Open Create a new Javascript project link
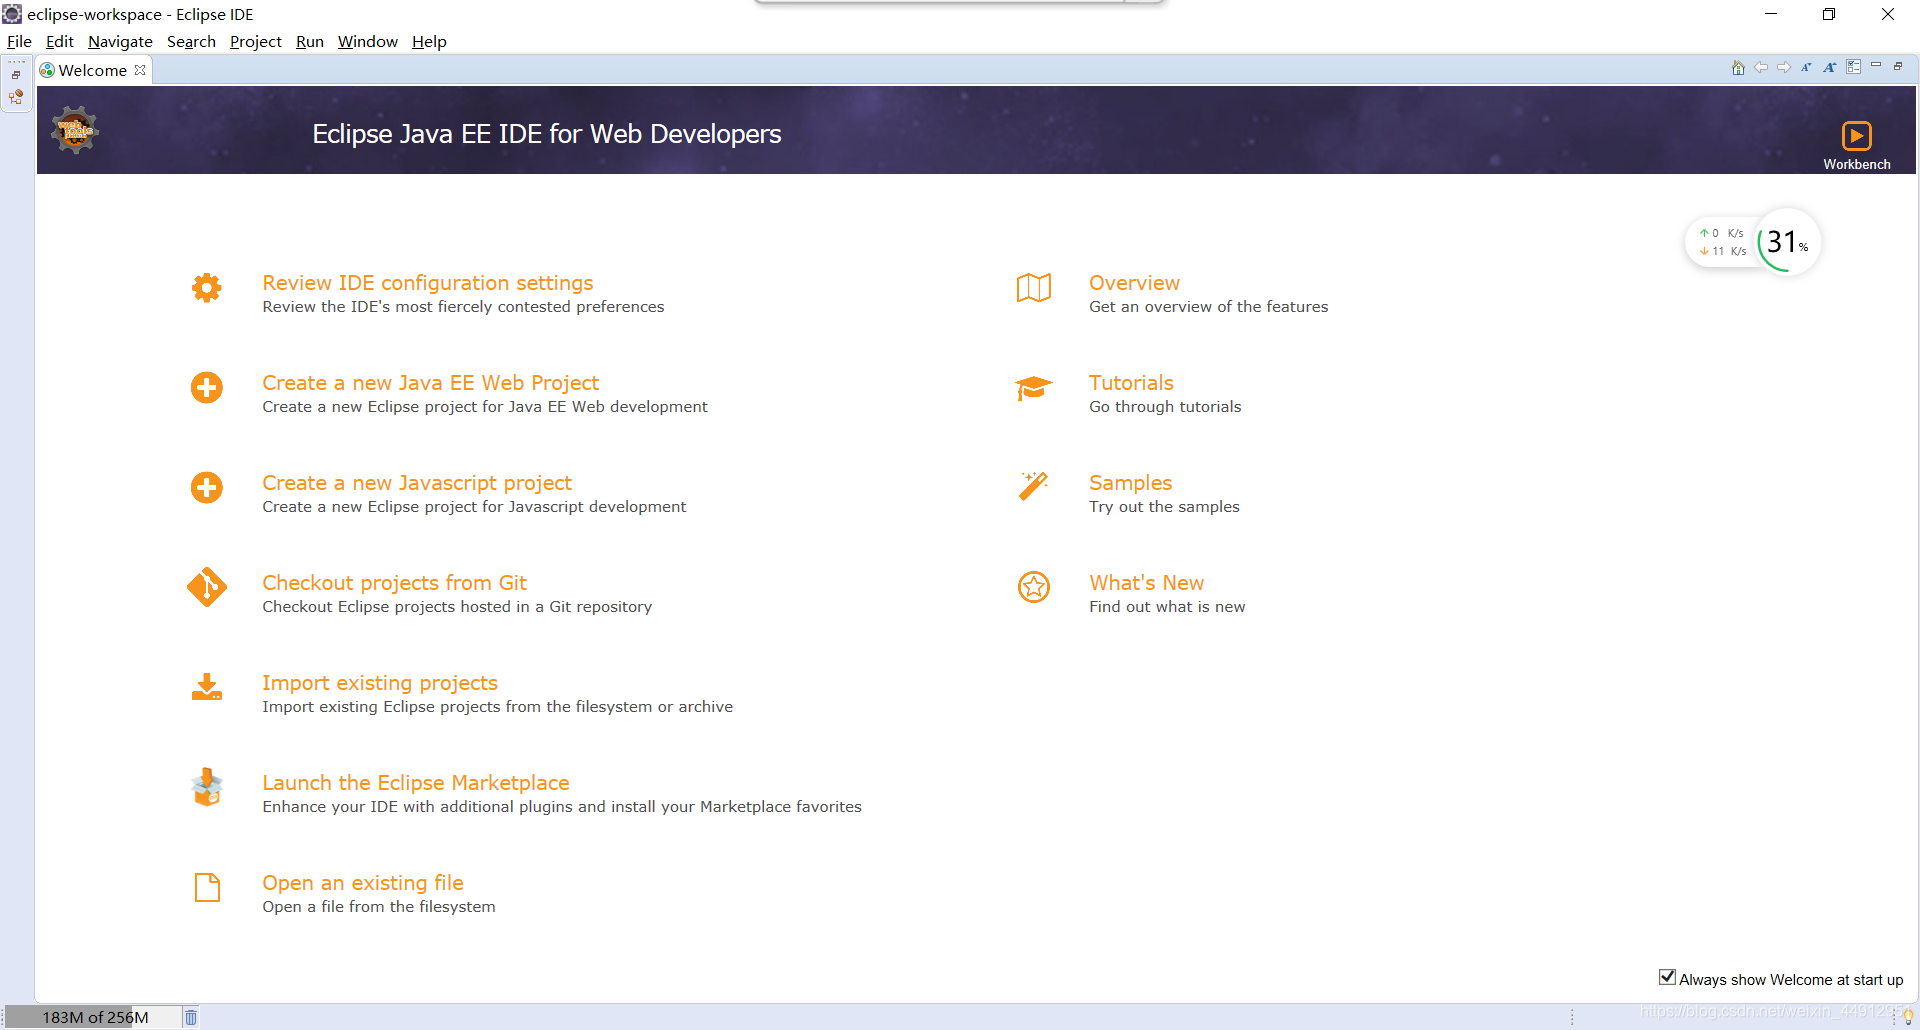The image size is (1920, 1030). tap(417, 483)
